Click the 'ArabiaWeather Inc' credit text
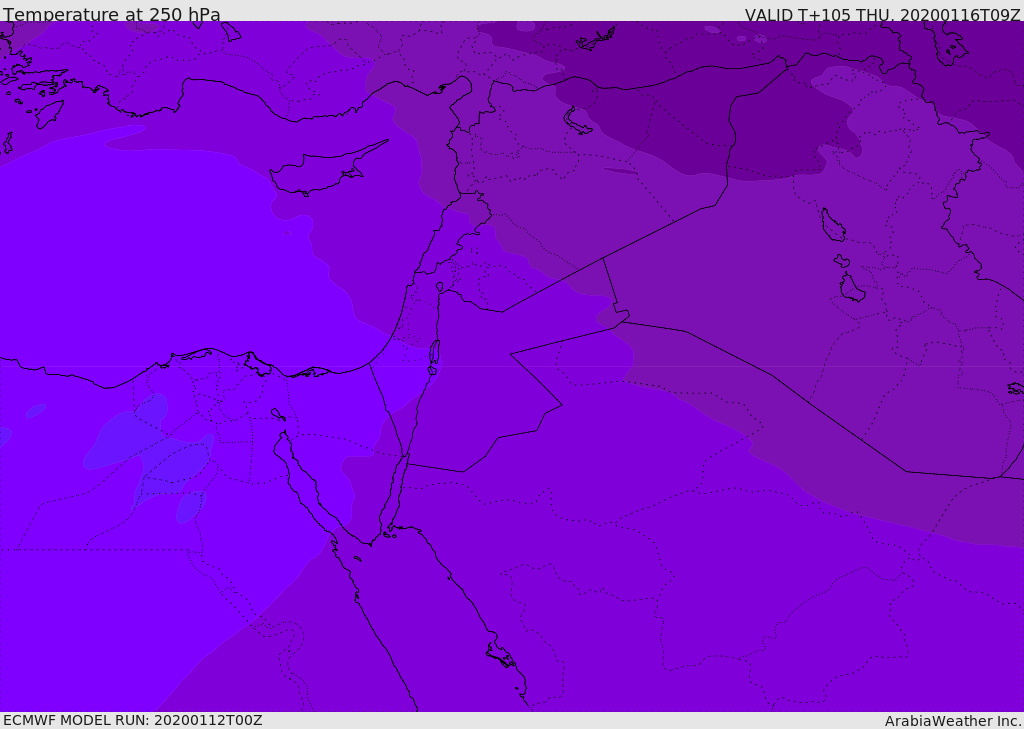Viewport: 1024px width, 729px height. click(x=953, y=721)
